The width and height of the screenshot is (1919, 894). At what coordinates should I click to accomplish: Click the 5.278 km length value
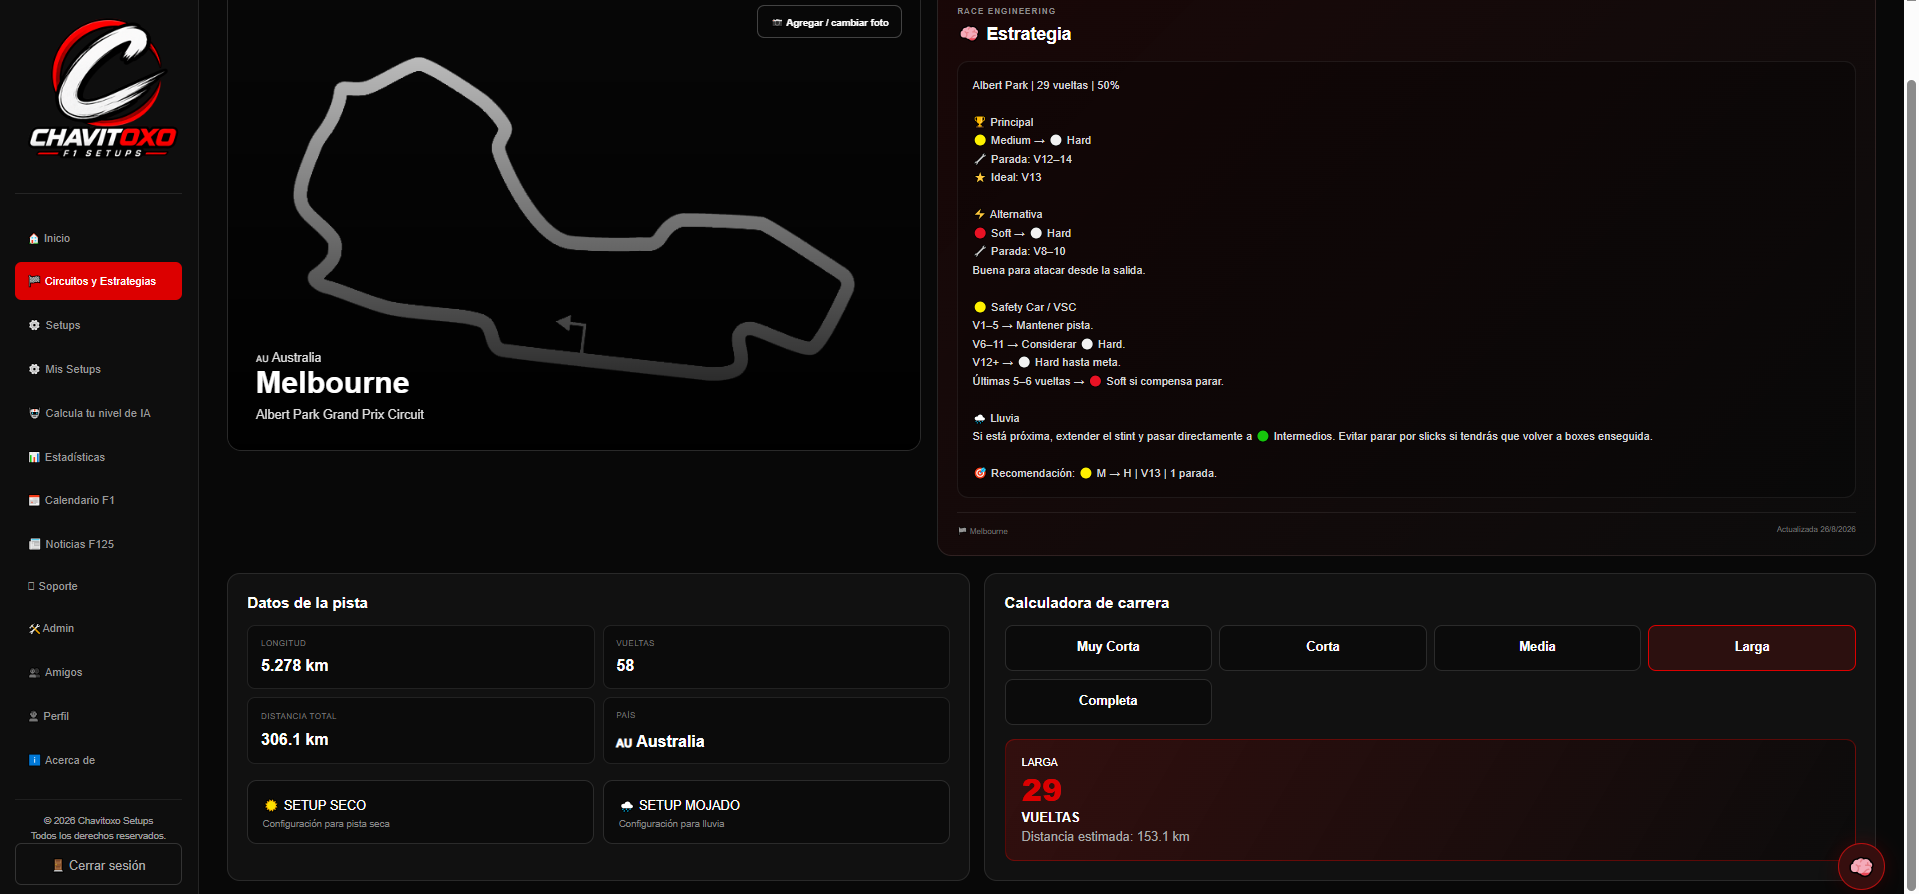pyautogui.click(x=295, y=666)
